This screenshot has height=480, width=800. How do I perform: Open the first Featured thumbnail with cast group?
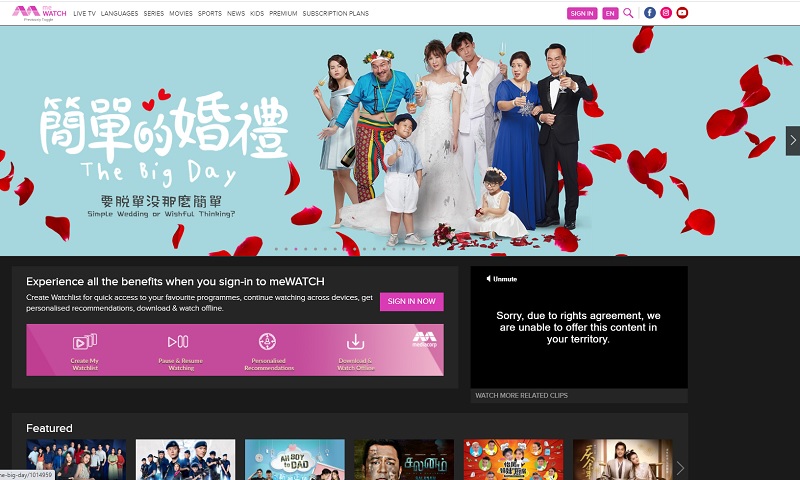point(76,459)
